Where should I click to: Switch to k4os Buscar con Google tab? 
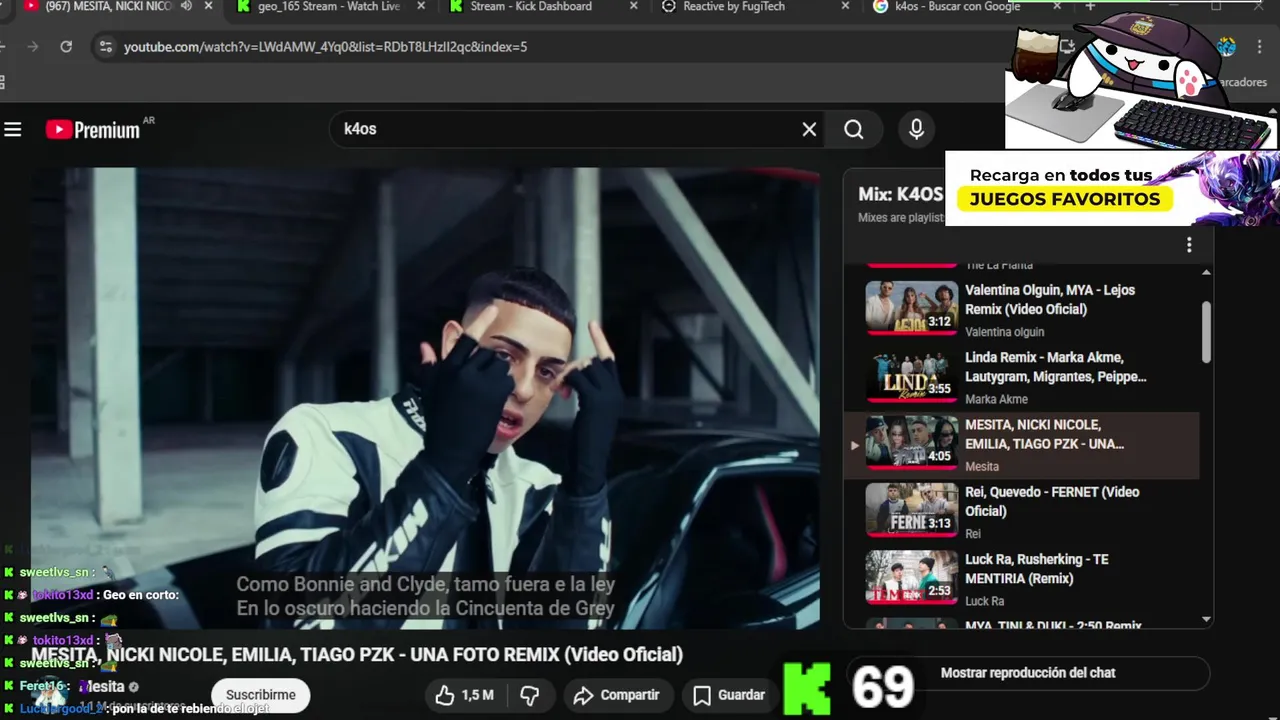[x=957, y=6]
